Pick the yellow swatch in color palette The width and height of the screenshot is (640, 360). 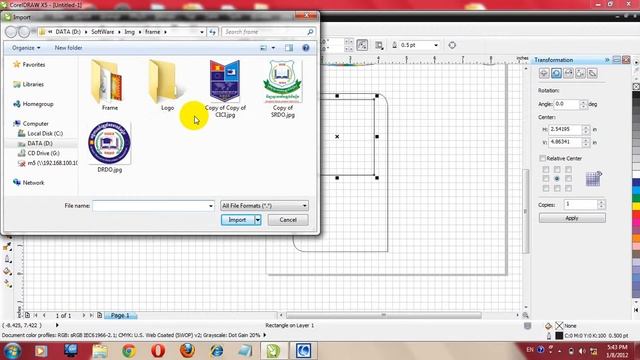coord(636,207)
